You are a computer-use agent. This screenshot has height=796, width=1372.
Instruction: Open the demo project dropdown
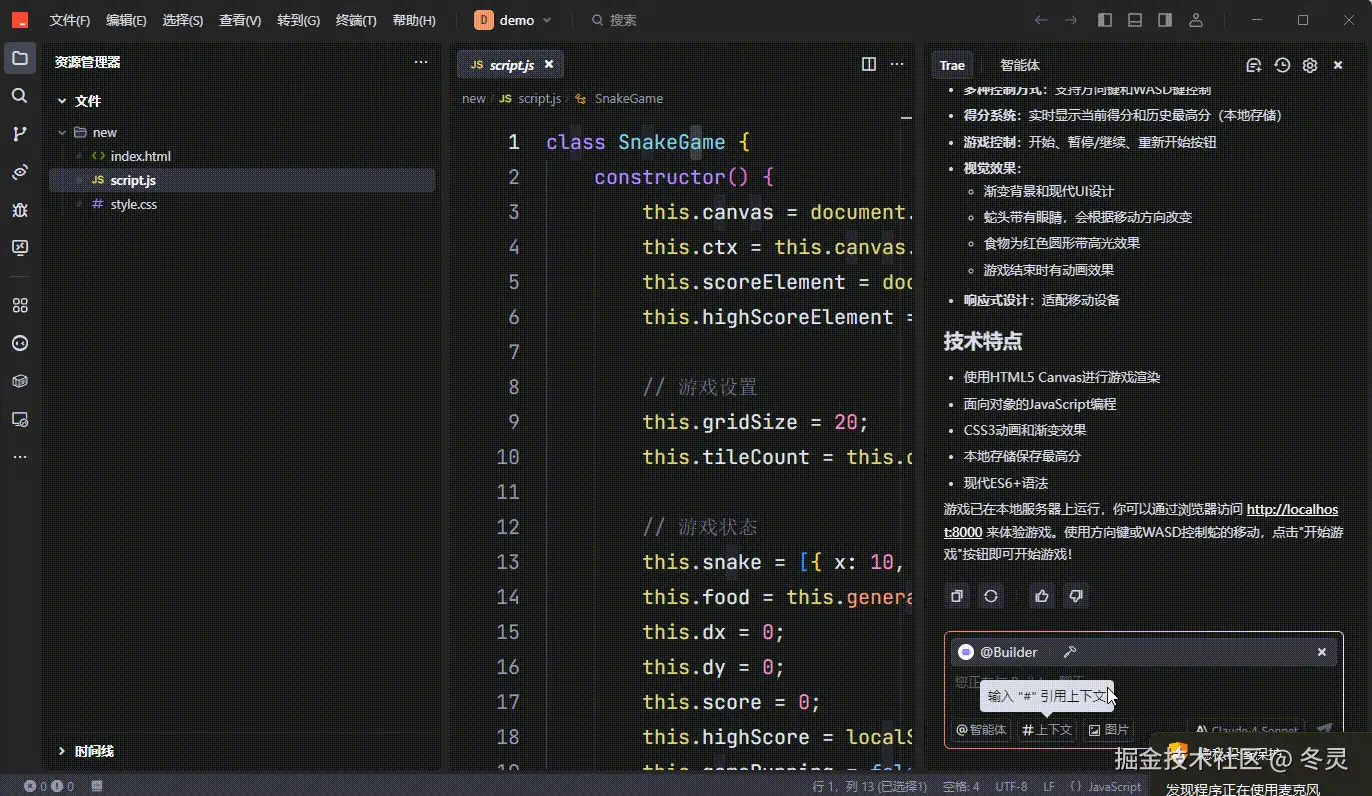click(513, 20)
